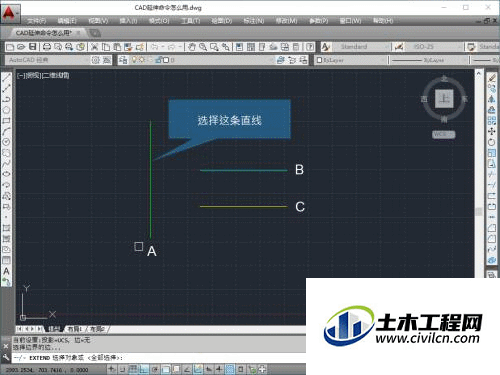Toggle Polar Tracking in status bar

[155, 369]
